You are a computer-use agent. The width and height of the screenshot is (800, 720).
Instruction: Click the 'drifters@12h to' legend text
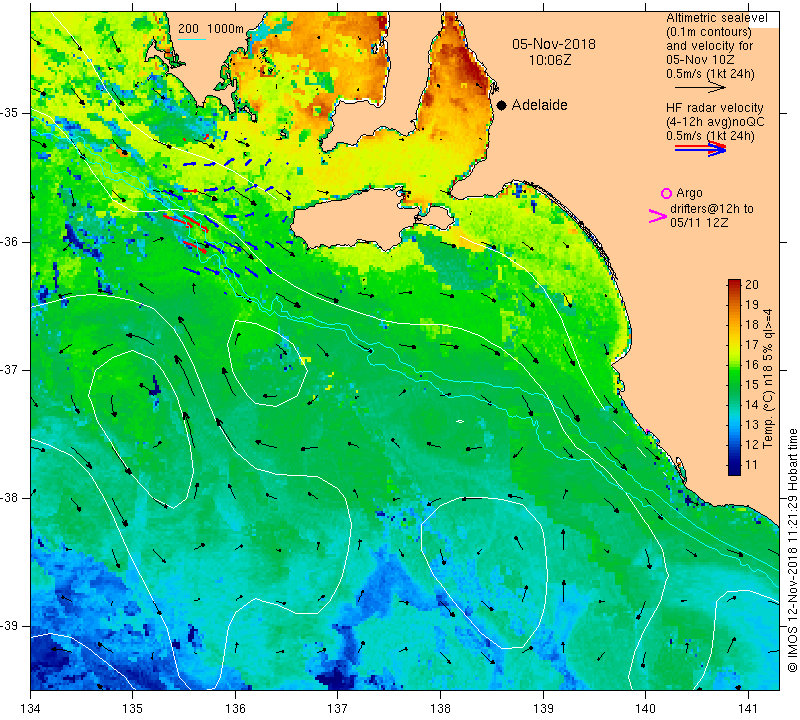711,209
